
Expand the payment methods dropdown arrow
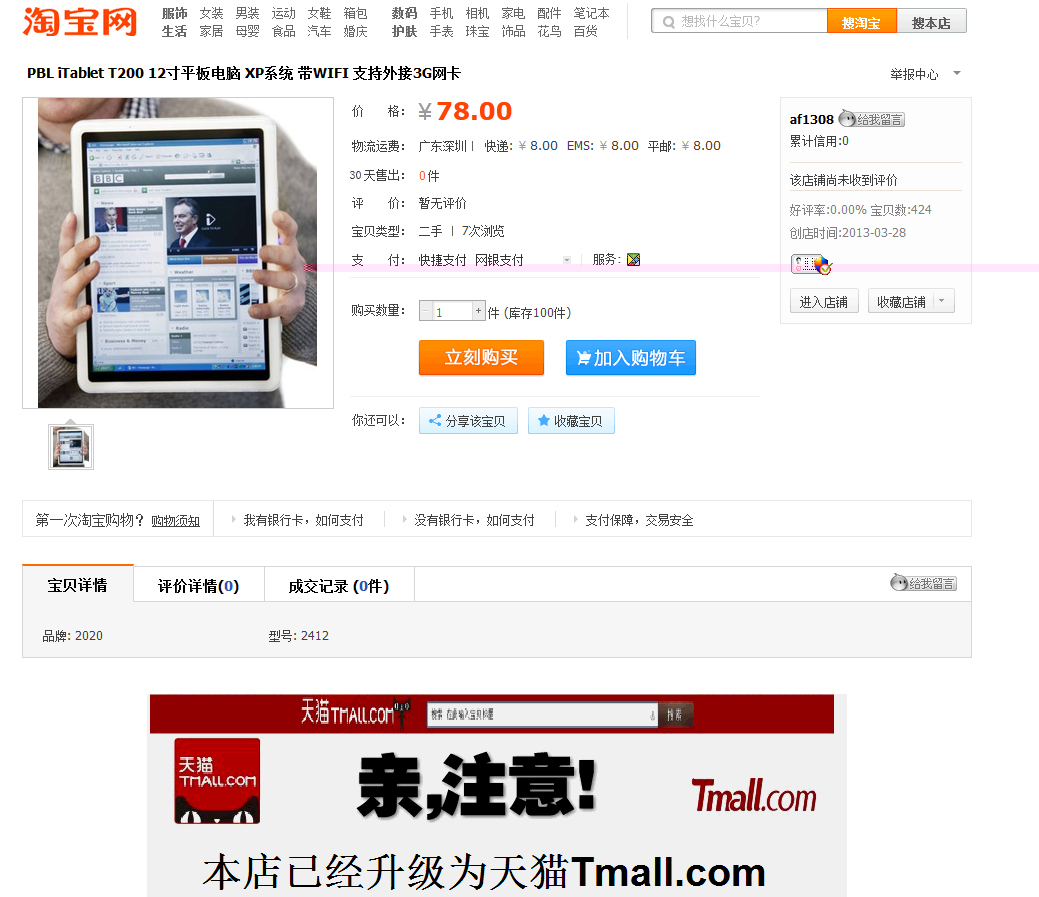point(567,260)
